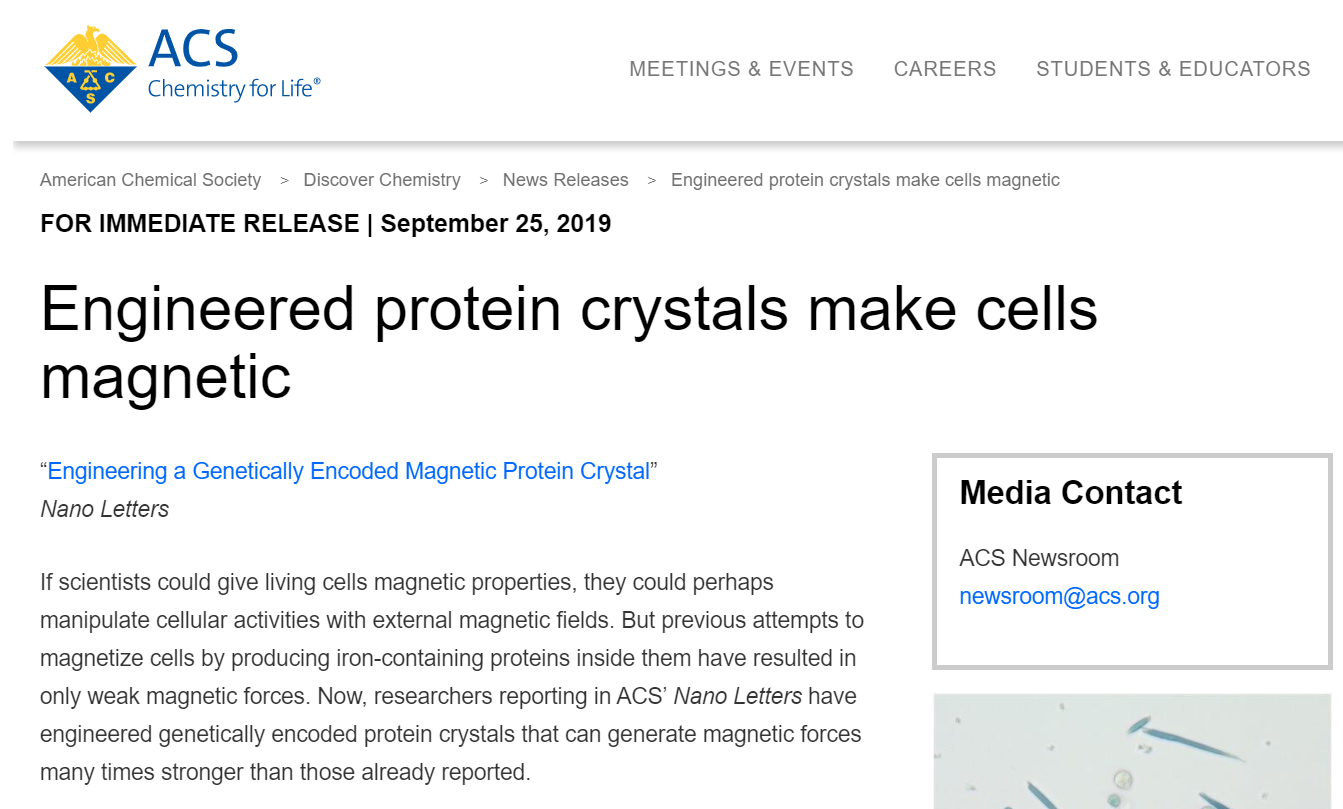Viewport: 1343px width, 809px height.
Task: Click the article headline about magnetic cells
Action: (x=568, y=342)
